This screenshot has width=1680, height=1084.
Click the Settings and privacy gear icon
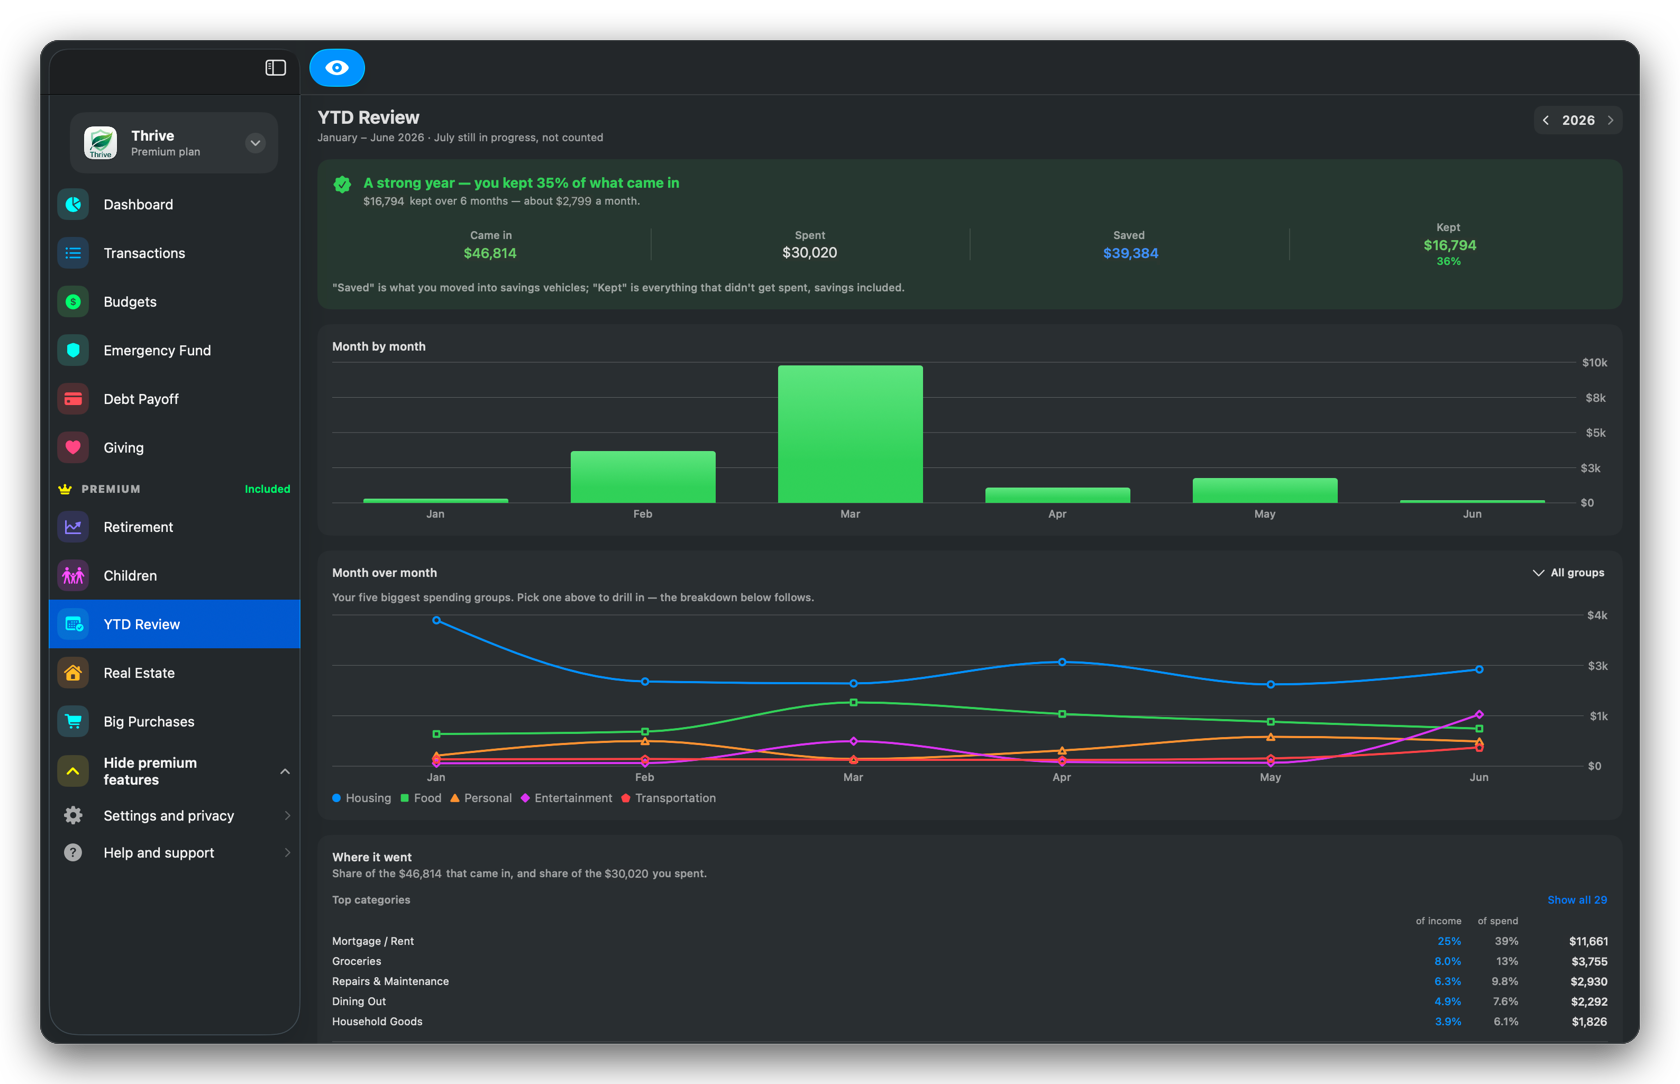[73, 816]
